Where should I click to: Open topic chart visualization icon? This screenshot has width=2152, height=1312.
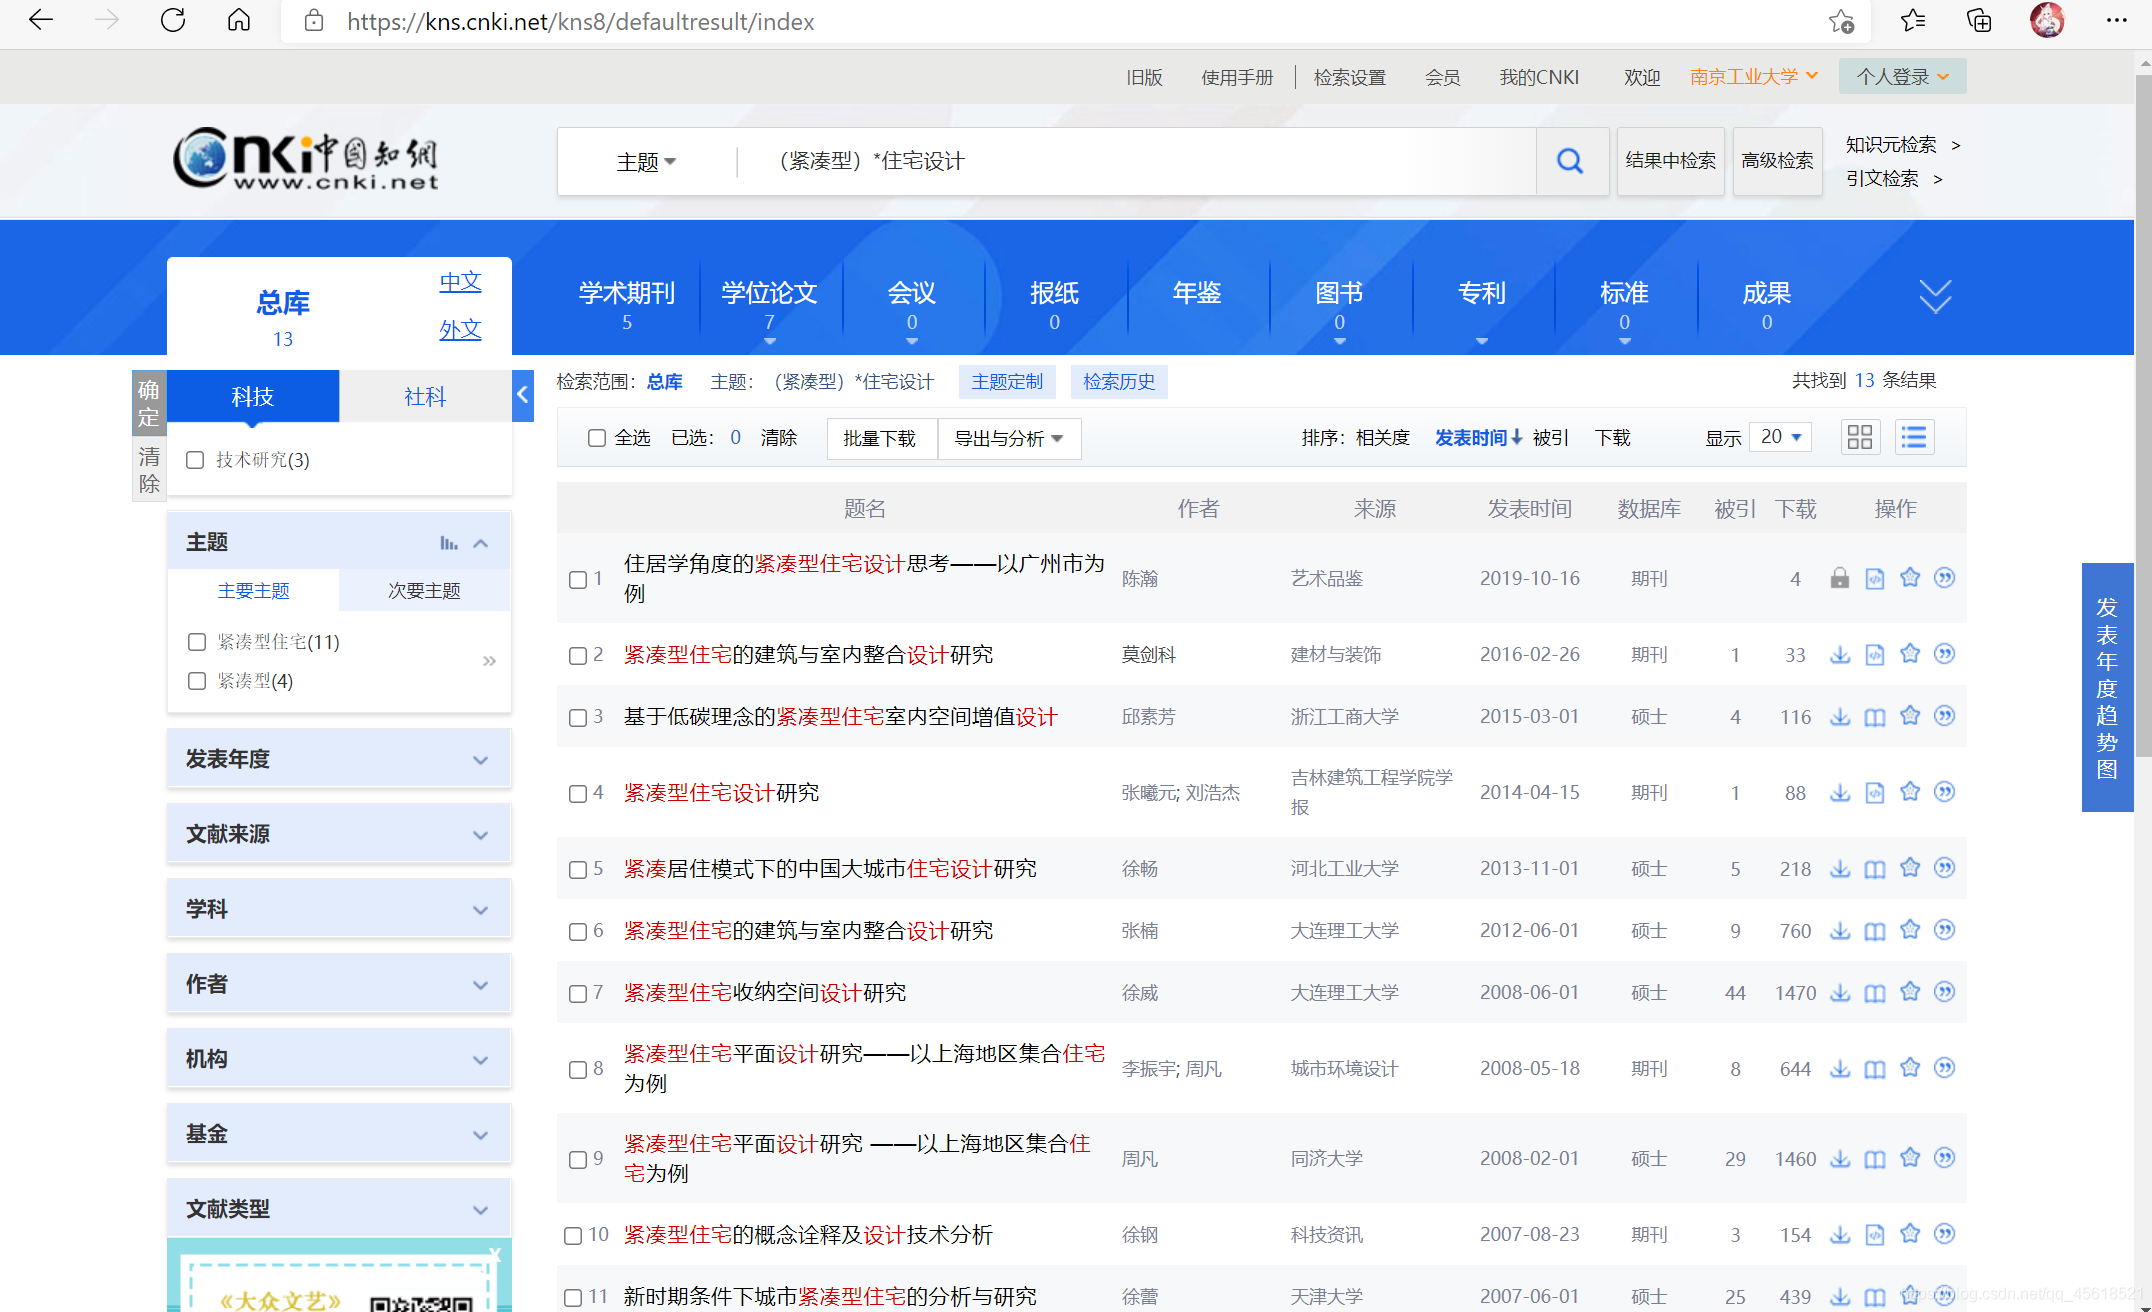point(448,543)
